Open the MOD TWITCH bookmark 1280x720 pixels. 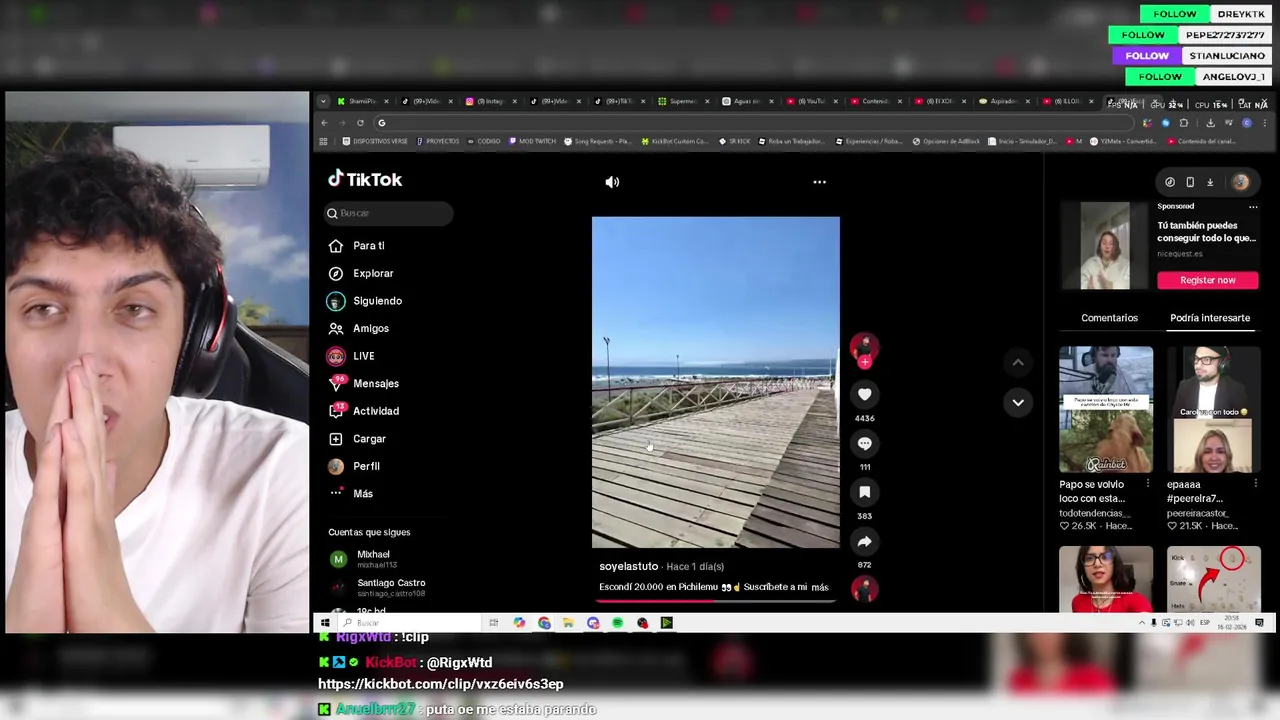532,141
